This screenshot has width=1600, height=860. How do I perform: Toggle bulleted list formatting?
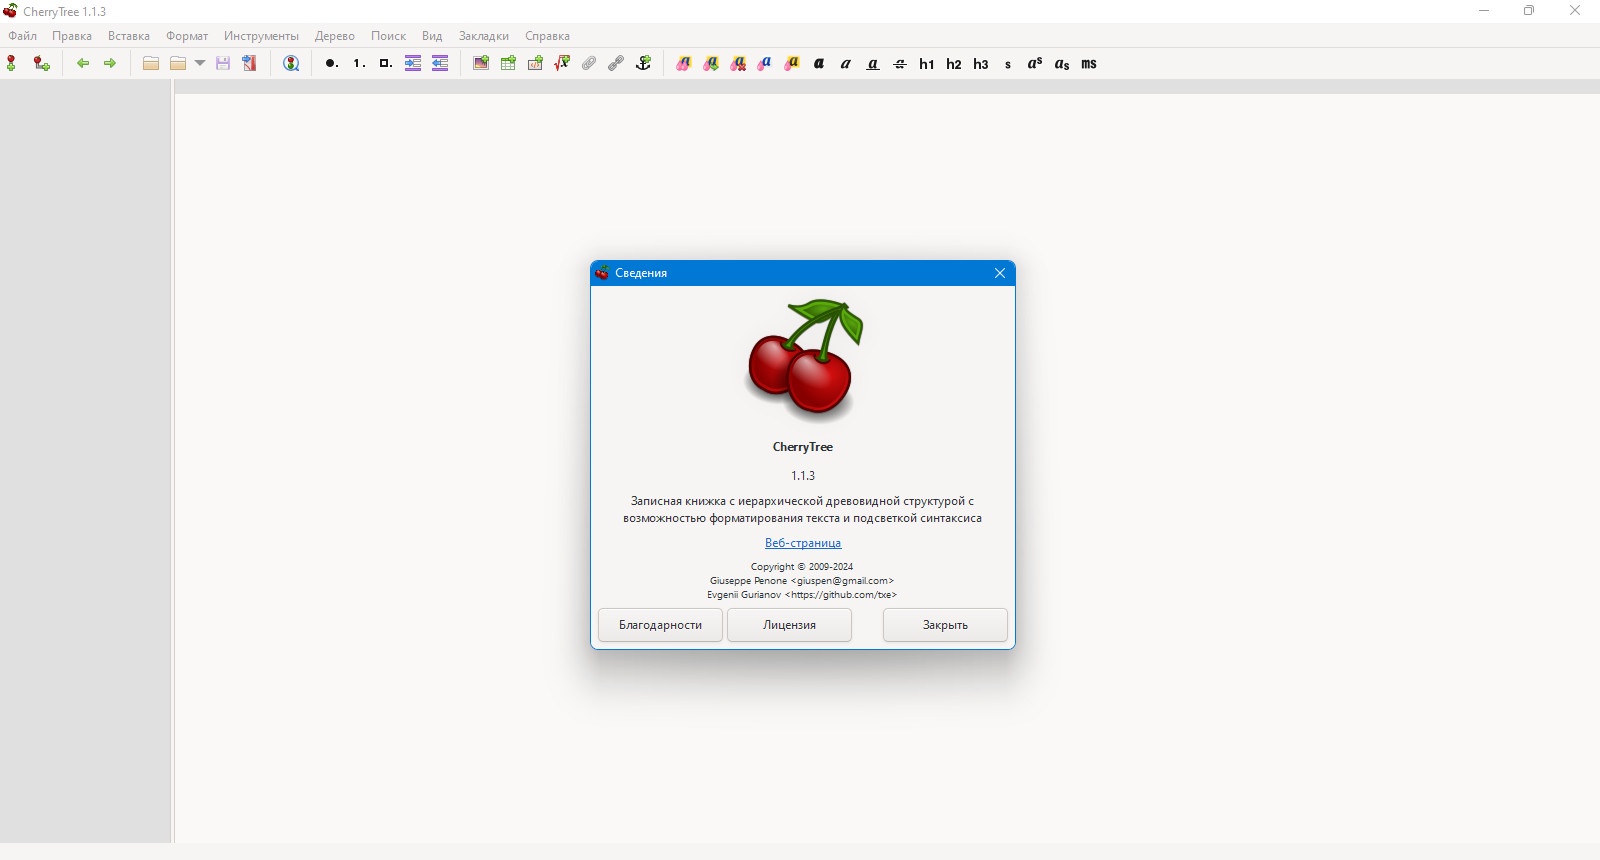tap(331, 63)
